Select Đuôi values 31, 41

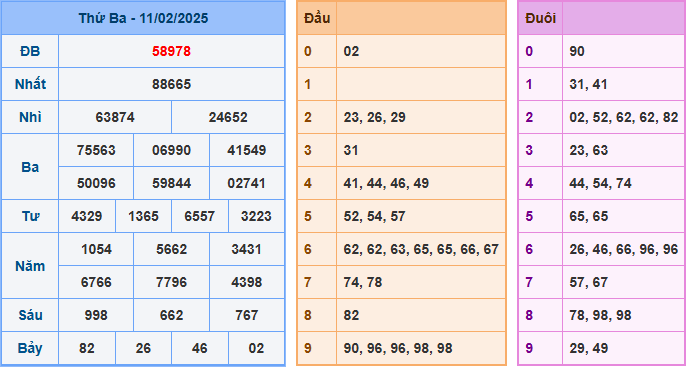click(x=588, y=85)
